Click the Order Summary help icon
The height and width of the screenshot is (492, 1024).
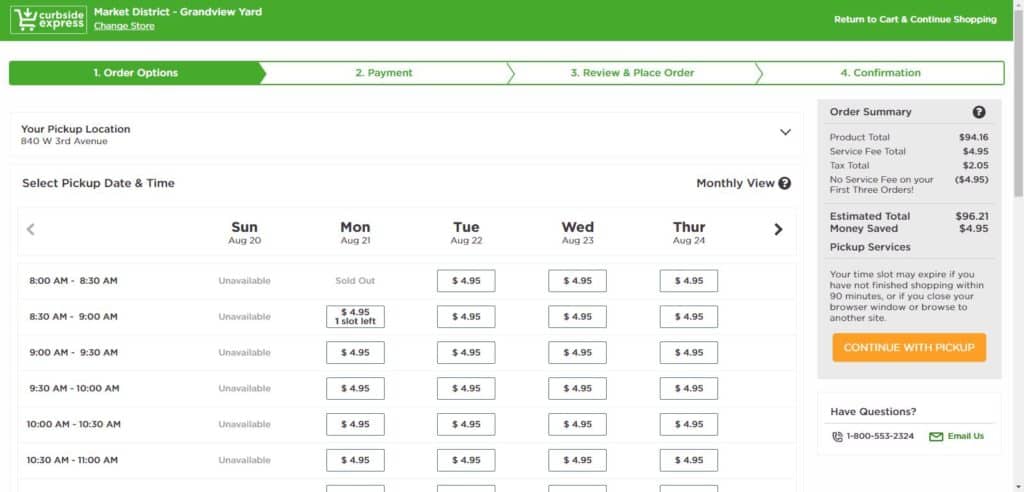[979, 113]
